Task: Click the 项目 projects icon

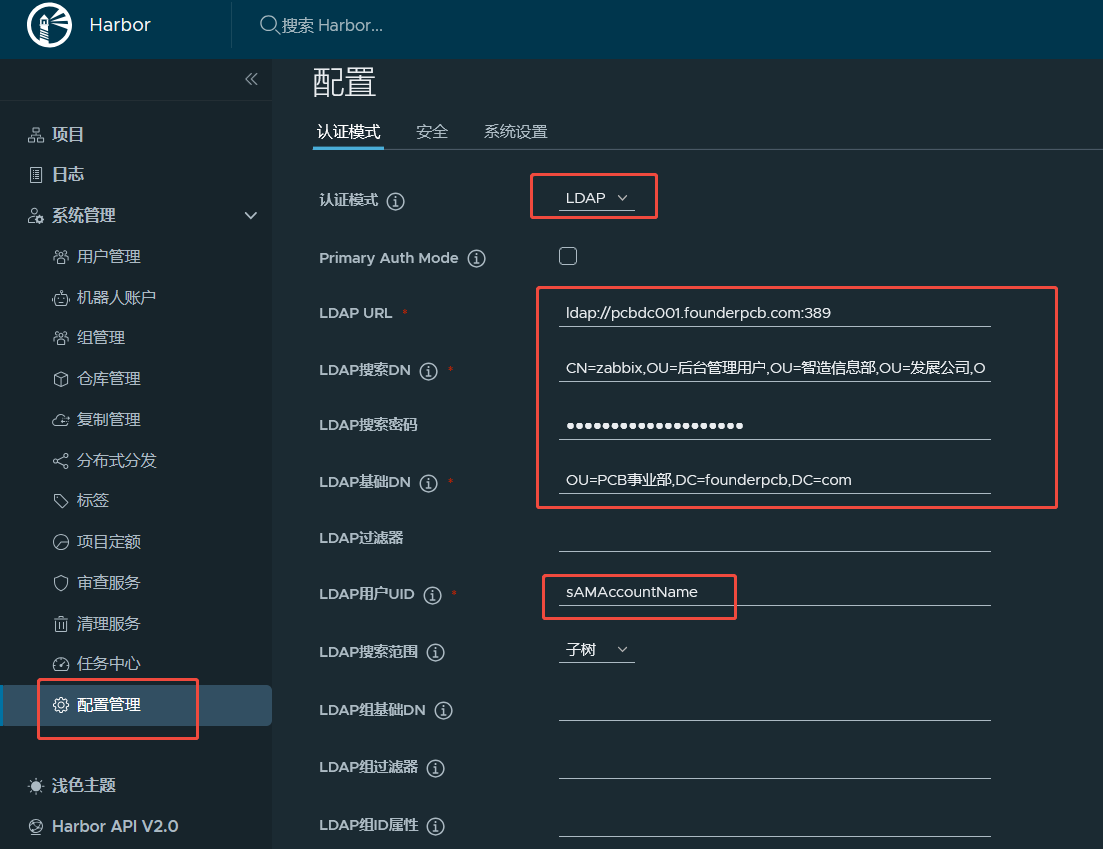Action: click(36, 135)
